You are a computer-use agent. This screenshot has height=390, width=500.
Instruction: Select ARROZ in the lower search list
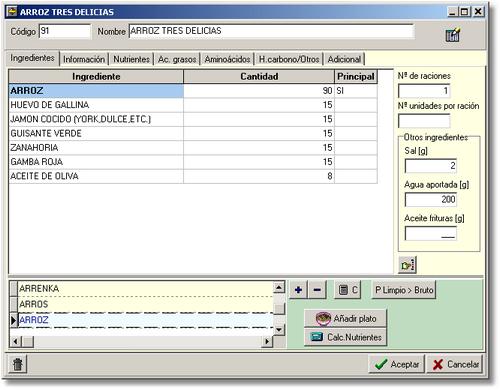click(x=146, y=320)
